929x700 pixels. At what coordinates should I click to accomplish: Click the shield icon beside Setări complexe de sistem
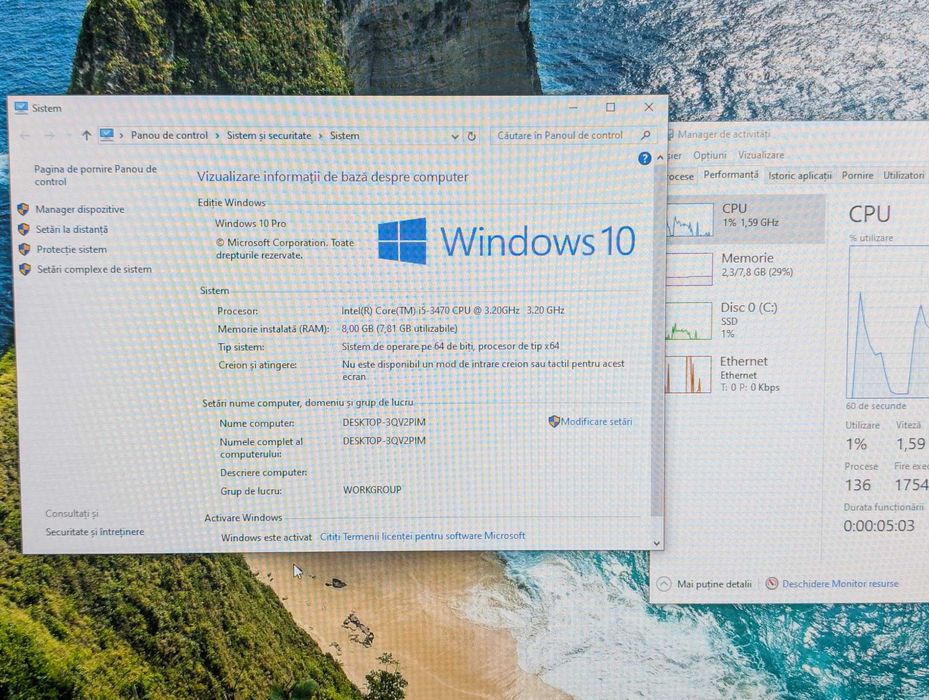(25, 270)
